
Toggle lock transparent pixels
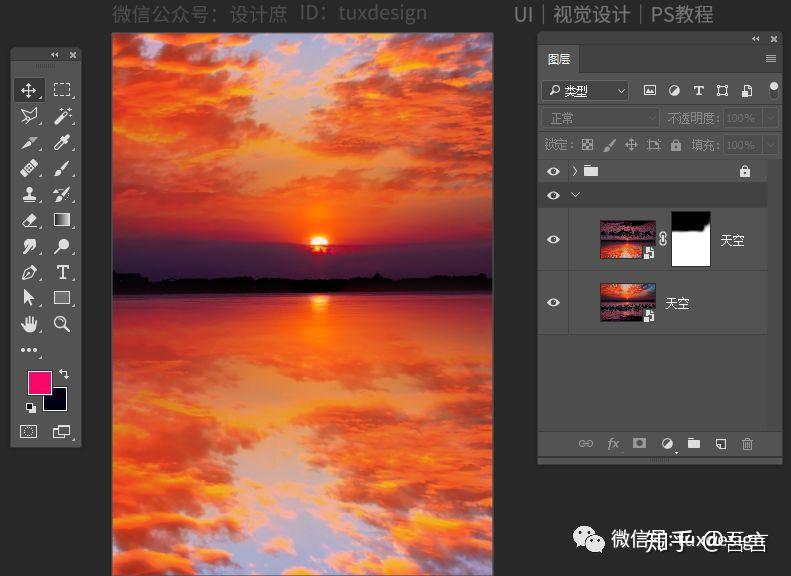587,145
